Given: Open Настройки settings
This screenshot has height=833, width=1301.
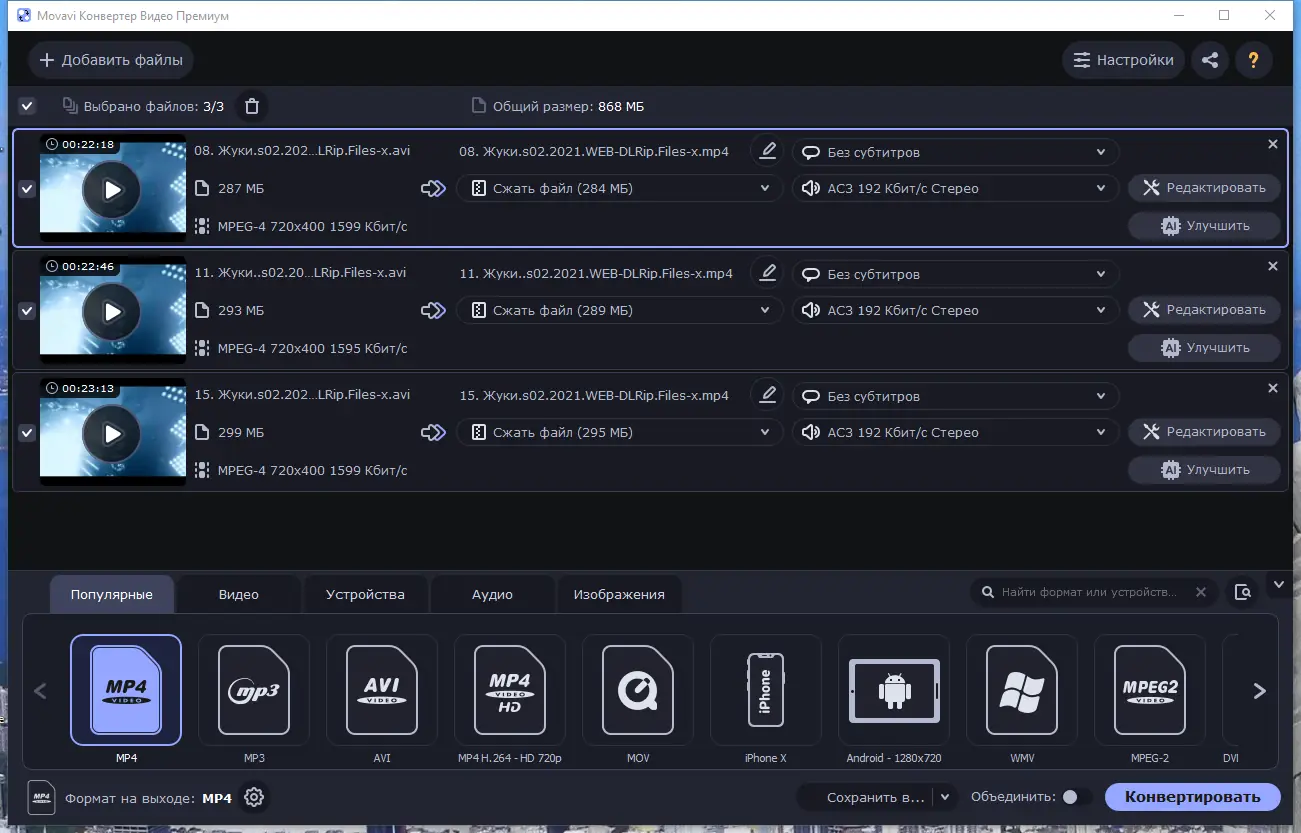Looking at the screenshot, I should [1124, 60].
